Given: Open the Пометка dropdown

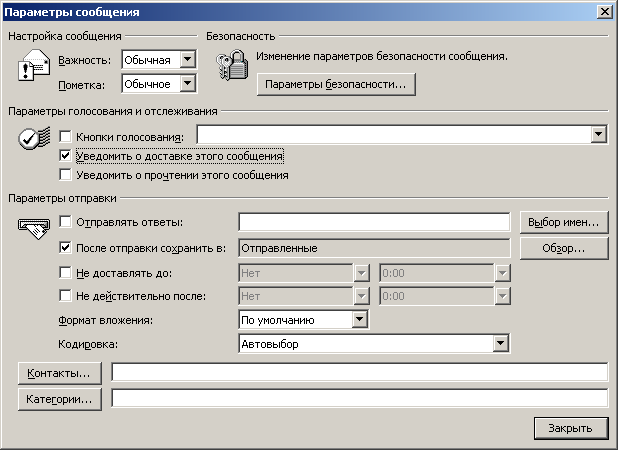Looking at the screenshot, I should click(188, 84).
